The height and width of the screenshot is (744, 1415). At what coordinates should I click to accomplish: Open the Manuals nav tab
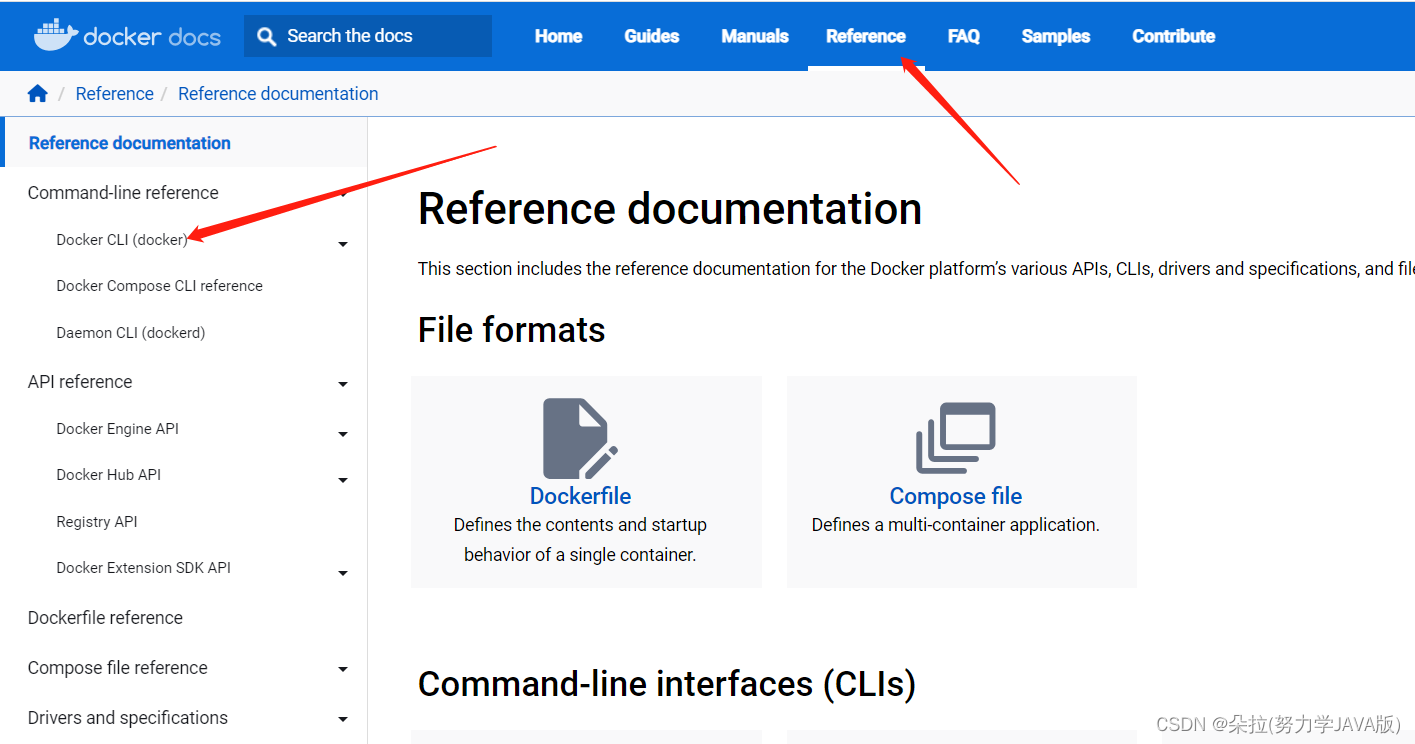[x=755, y=36]
